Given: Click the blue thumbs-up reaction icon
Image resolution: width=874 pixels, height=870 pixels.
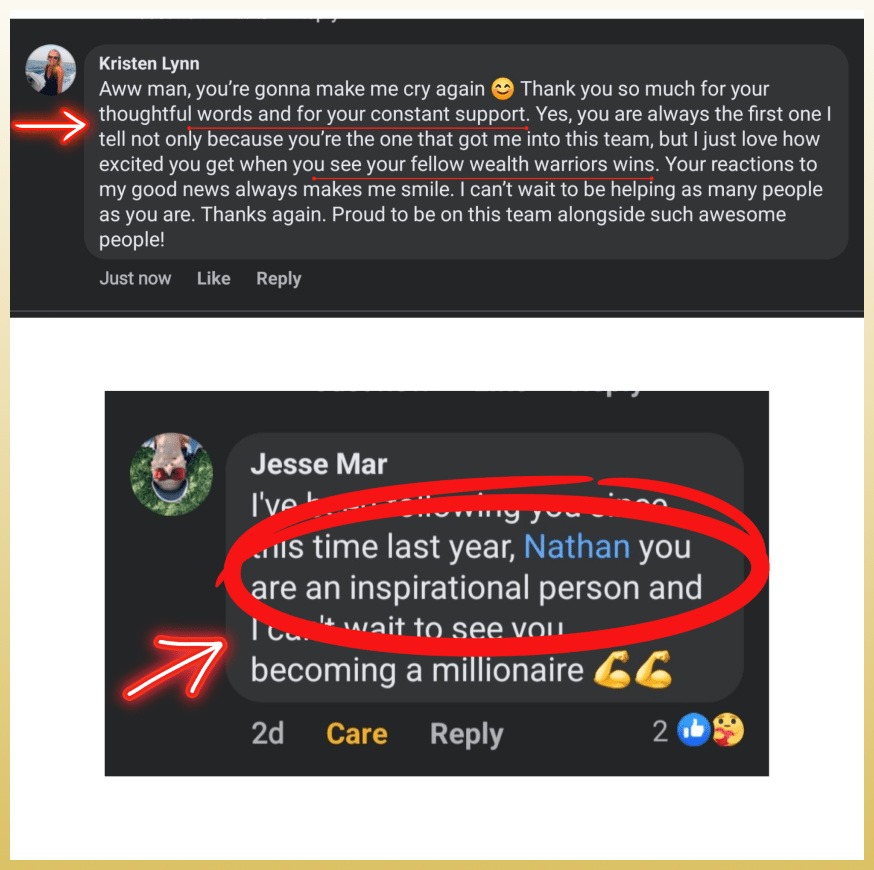Looking at the screenshot, I should click(x=693, y=730).
